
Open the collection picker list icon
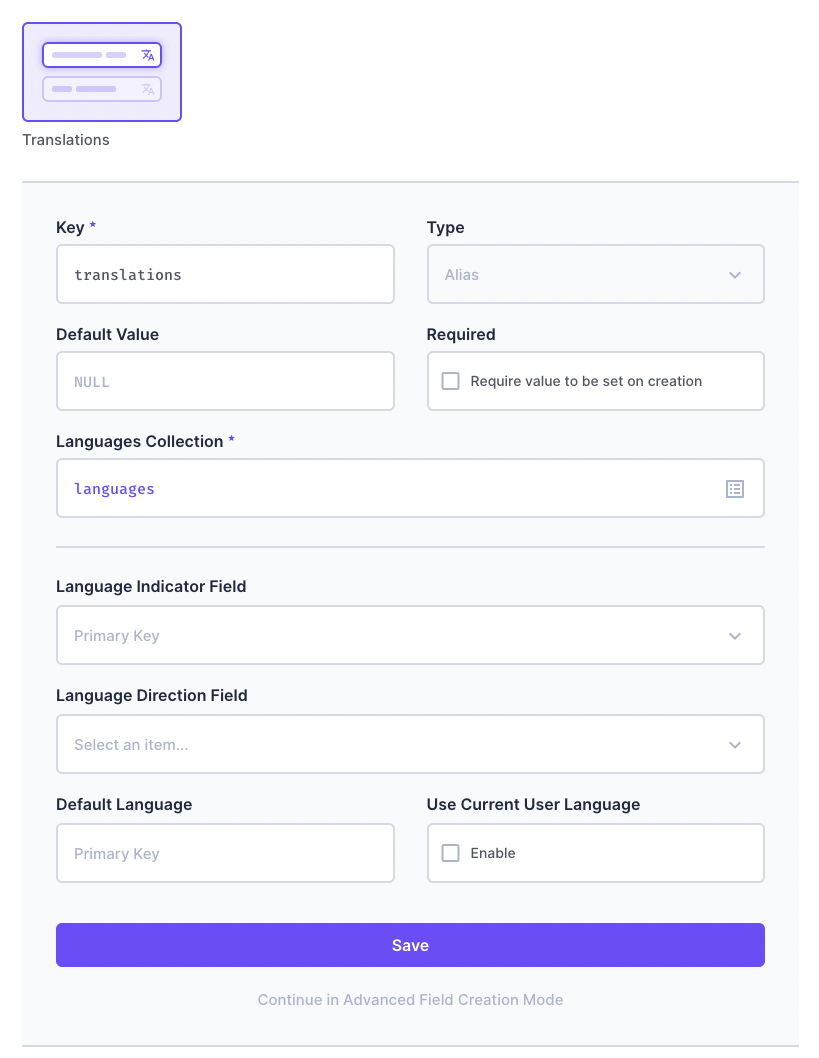click(735, 488)
